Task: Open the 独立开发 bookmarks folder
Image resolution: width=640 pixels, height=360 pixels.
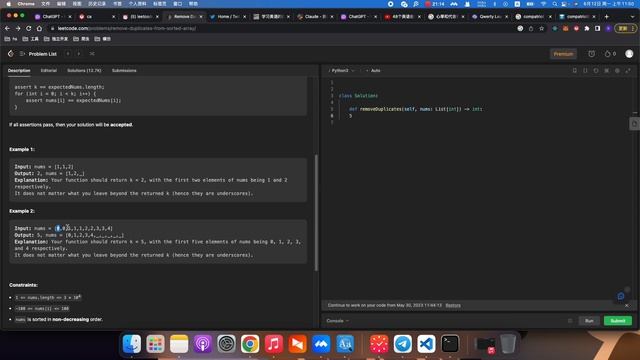Action: (x=56, y=39)
